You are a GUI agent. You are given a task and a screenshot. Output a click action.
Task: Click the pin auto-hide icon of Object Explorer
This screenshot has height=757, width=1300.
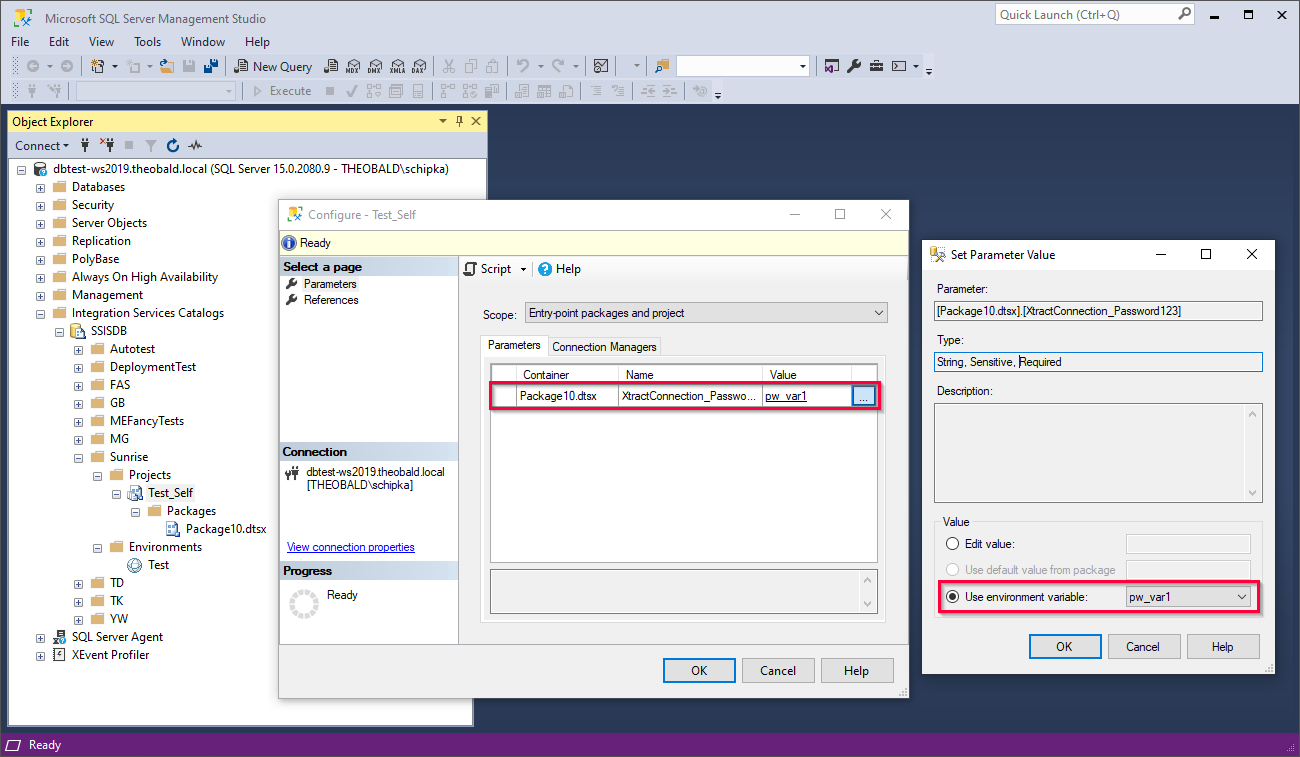point(460,121)
